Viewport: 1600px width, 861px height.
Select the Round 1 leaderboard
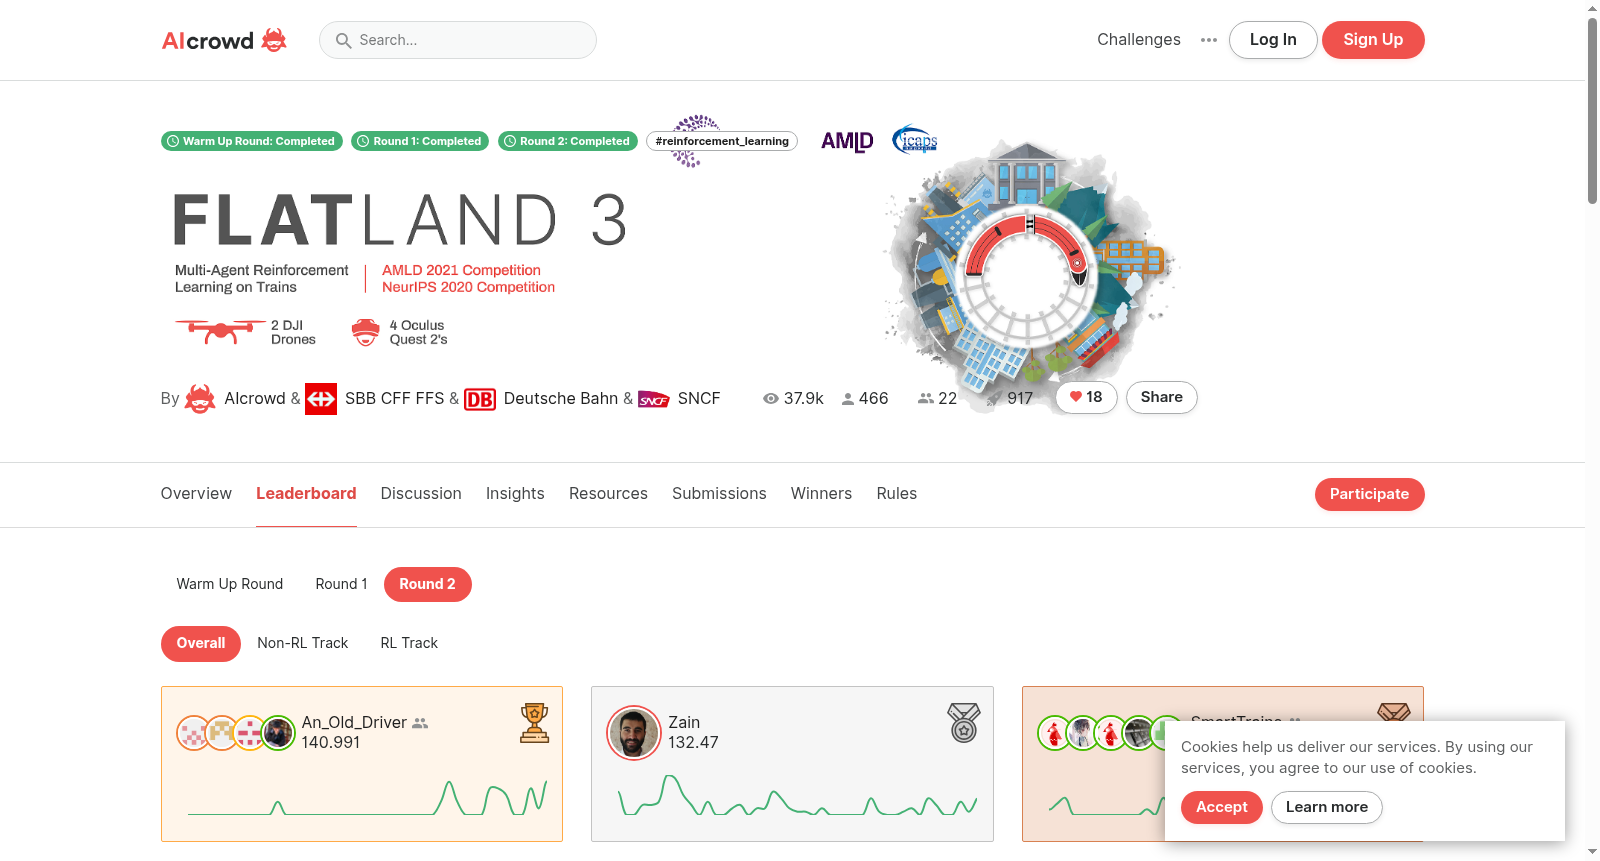[341, 584]
